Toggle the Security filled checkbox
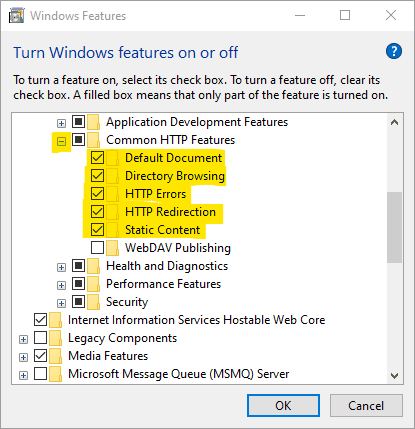This screenshot has width=415, height=429. click(78, 302)
